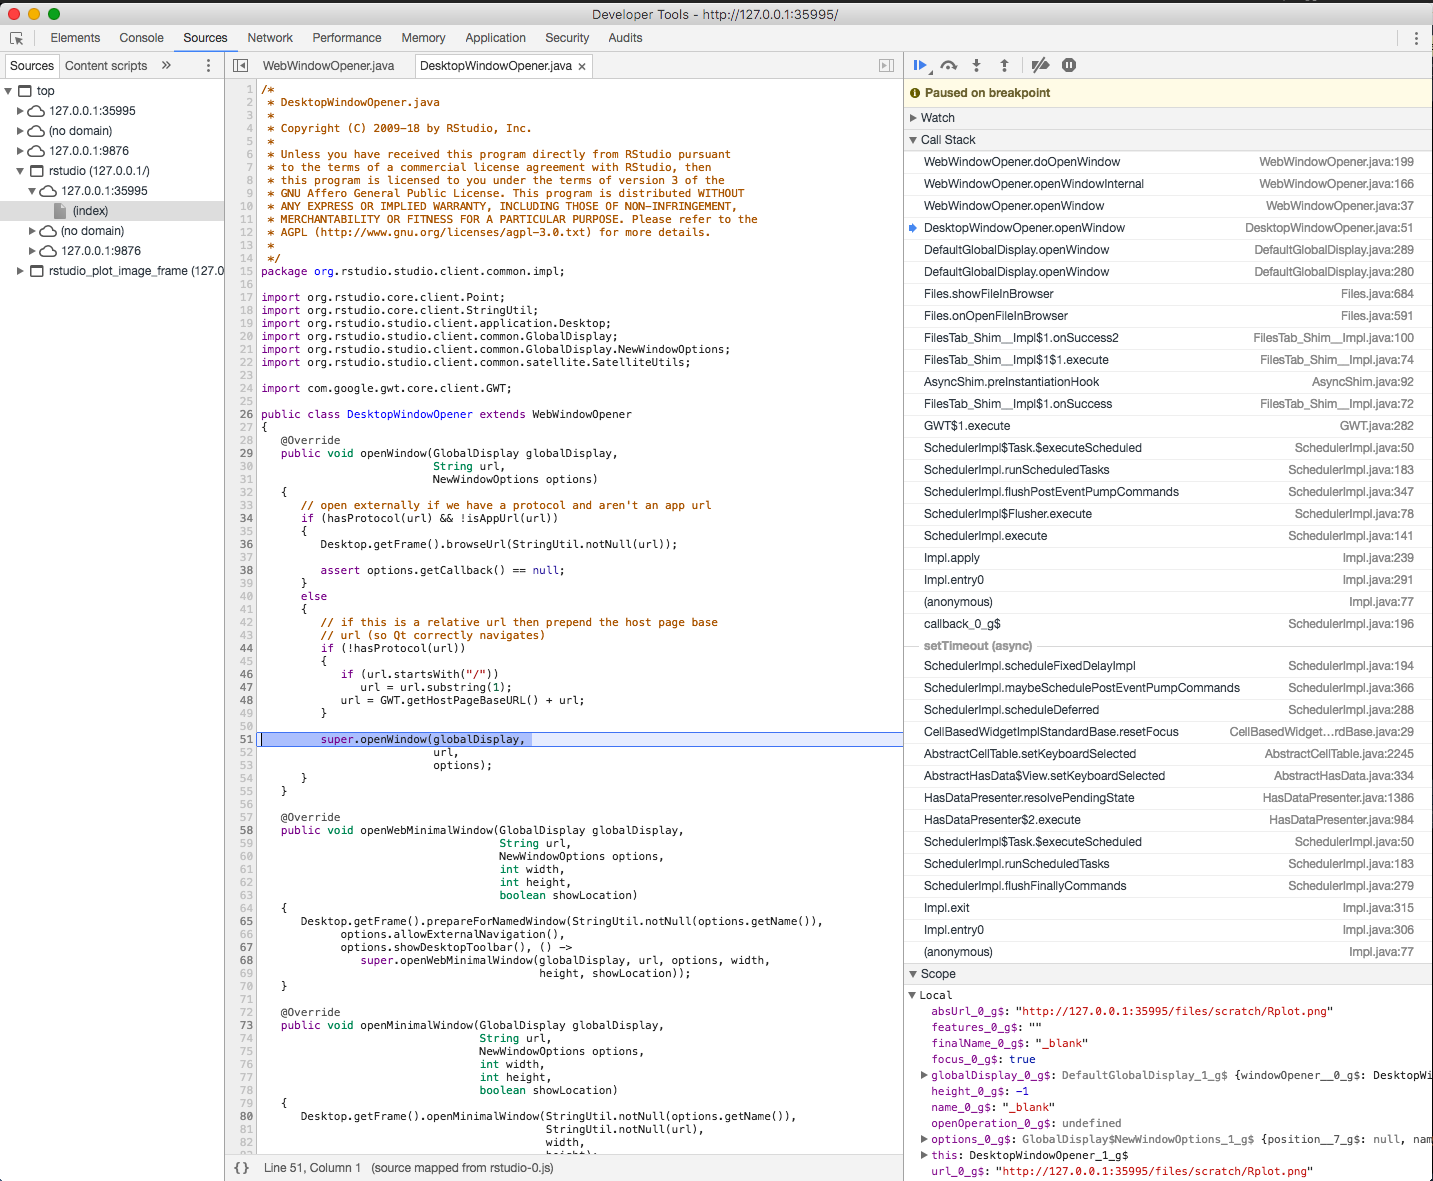Click the pretty-print braces icon in status bar
The height and width of the screenshot is (1181, 1433).
click(x=241, y=1167)
